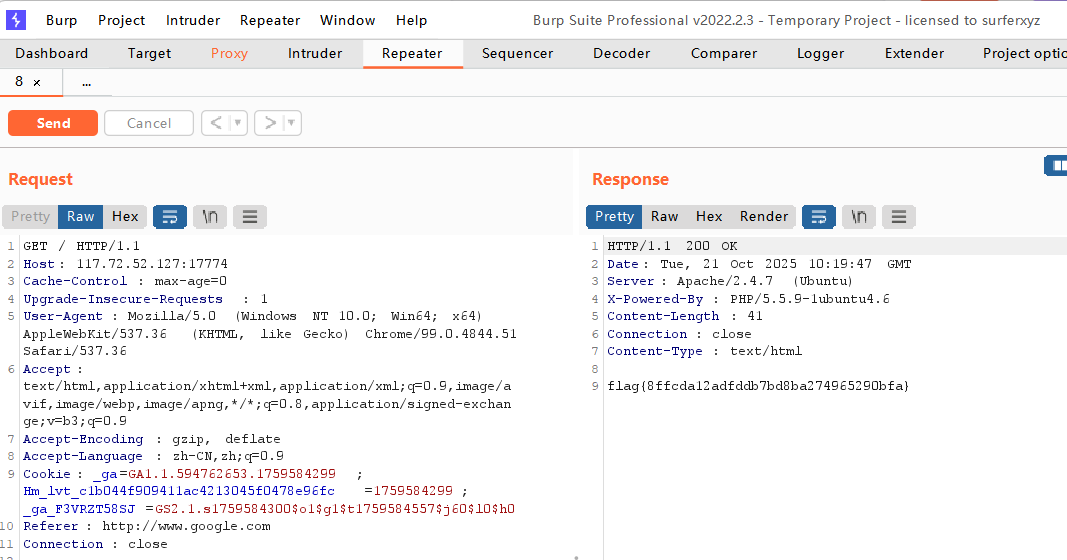The image size is (1067, 560).
Task: Switch to the Dashboard tab
Action: pos(52,53)
